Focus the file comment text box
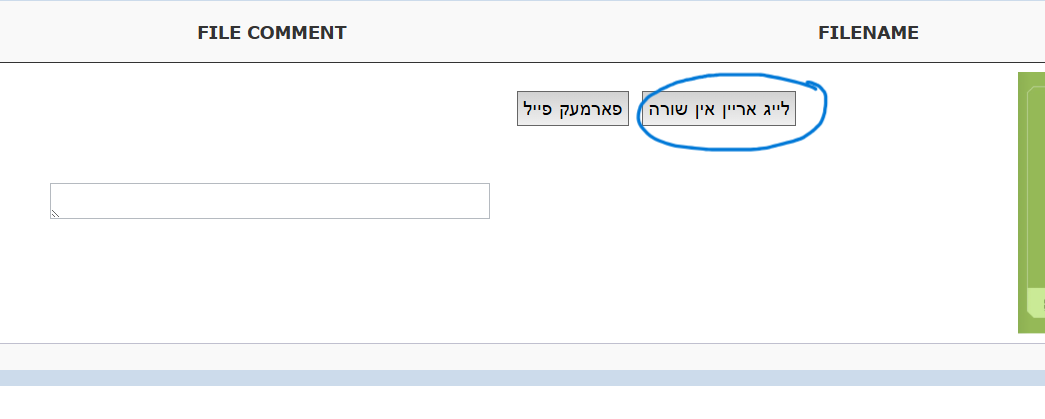 tap(270, 200)
